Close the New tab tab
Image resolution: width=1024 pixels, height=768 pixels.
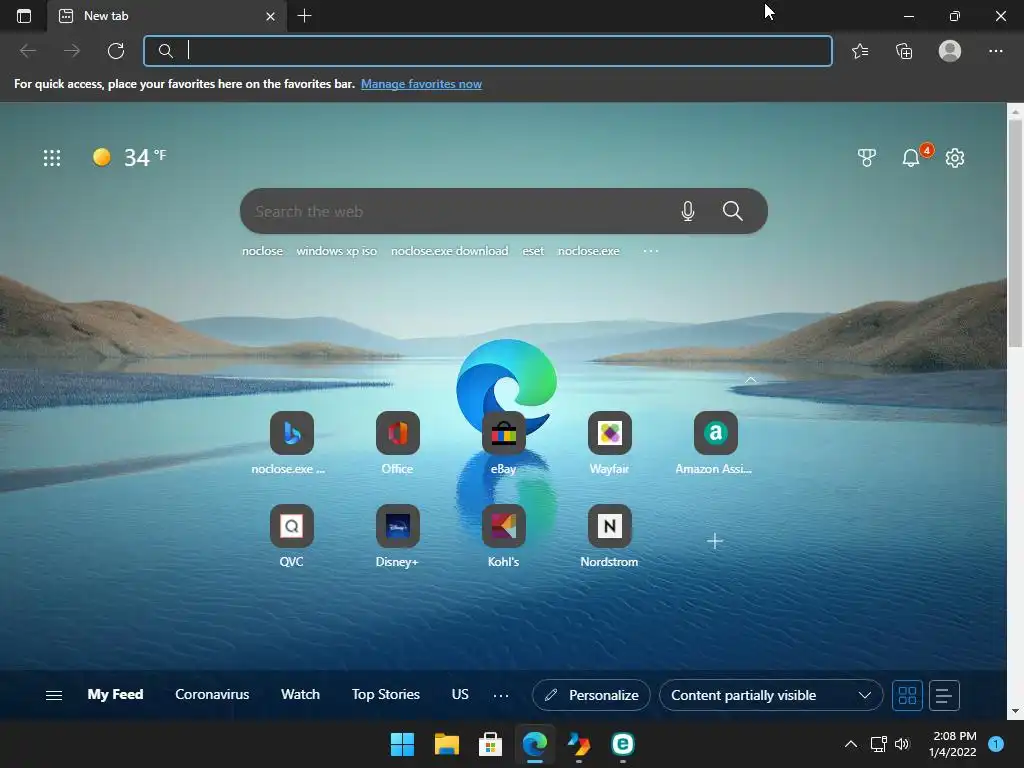[270, 16]
